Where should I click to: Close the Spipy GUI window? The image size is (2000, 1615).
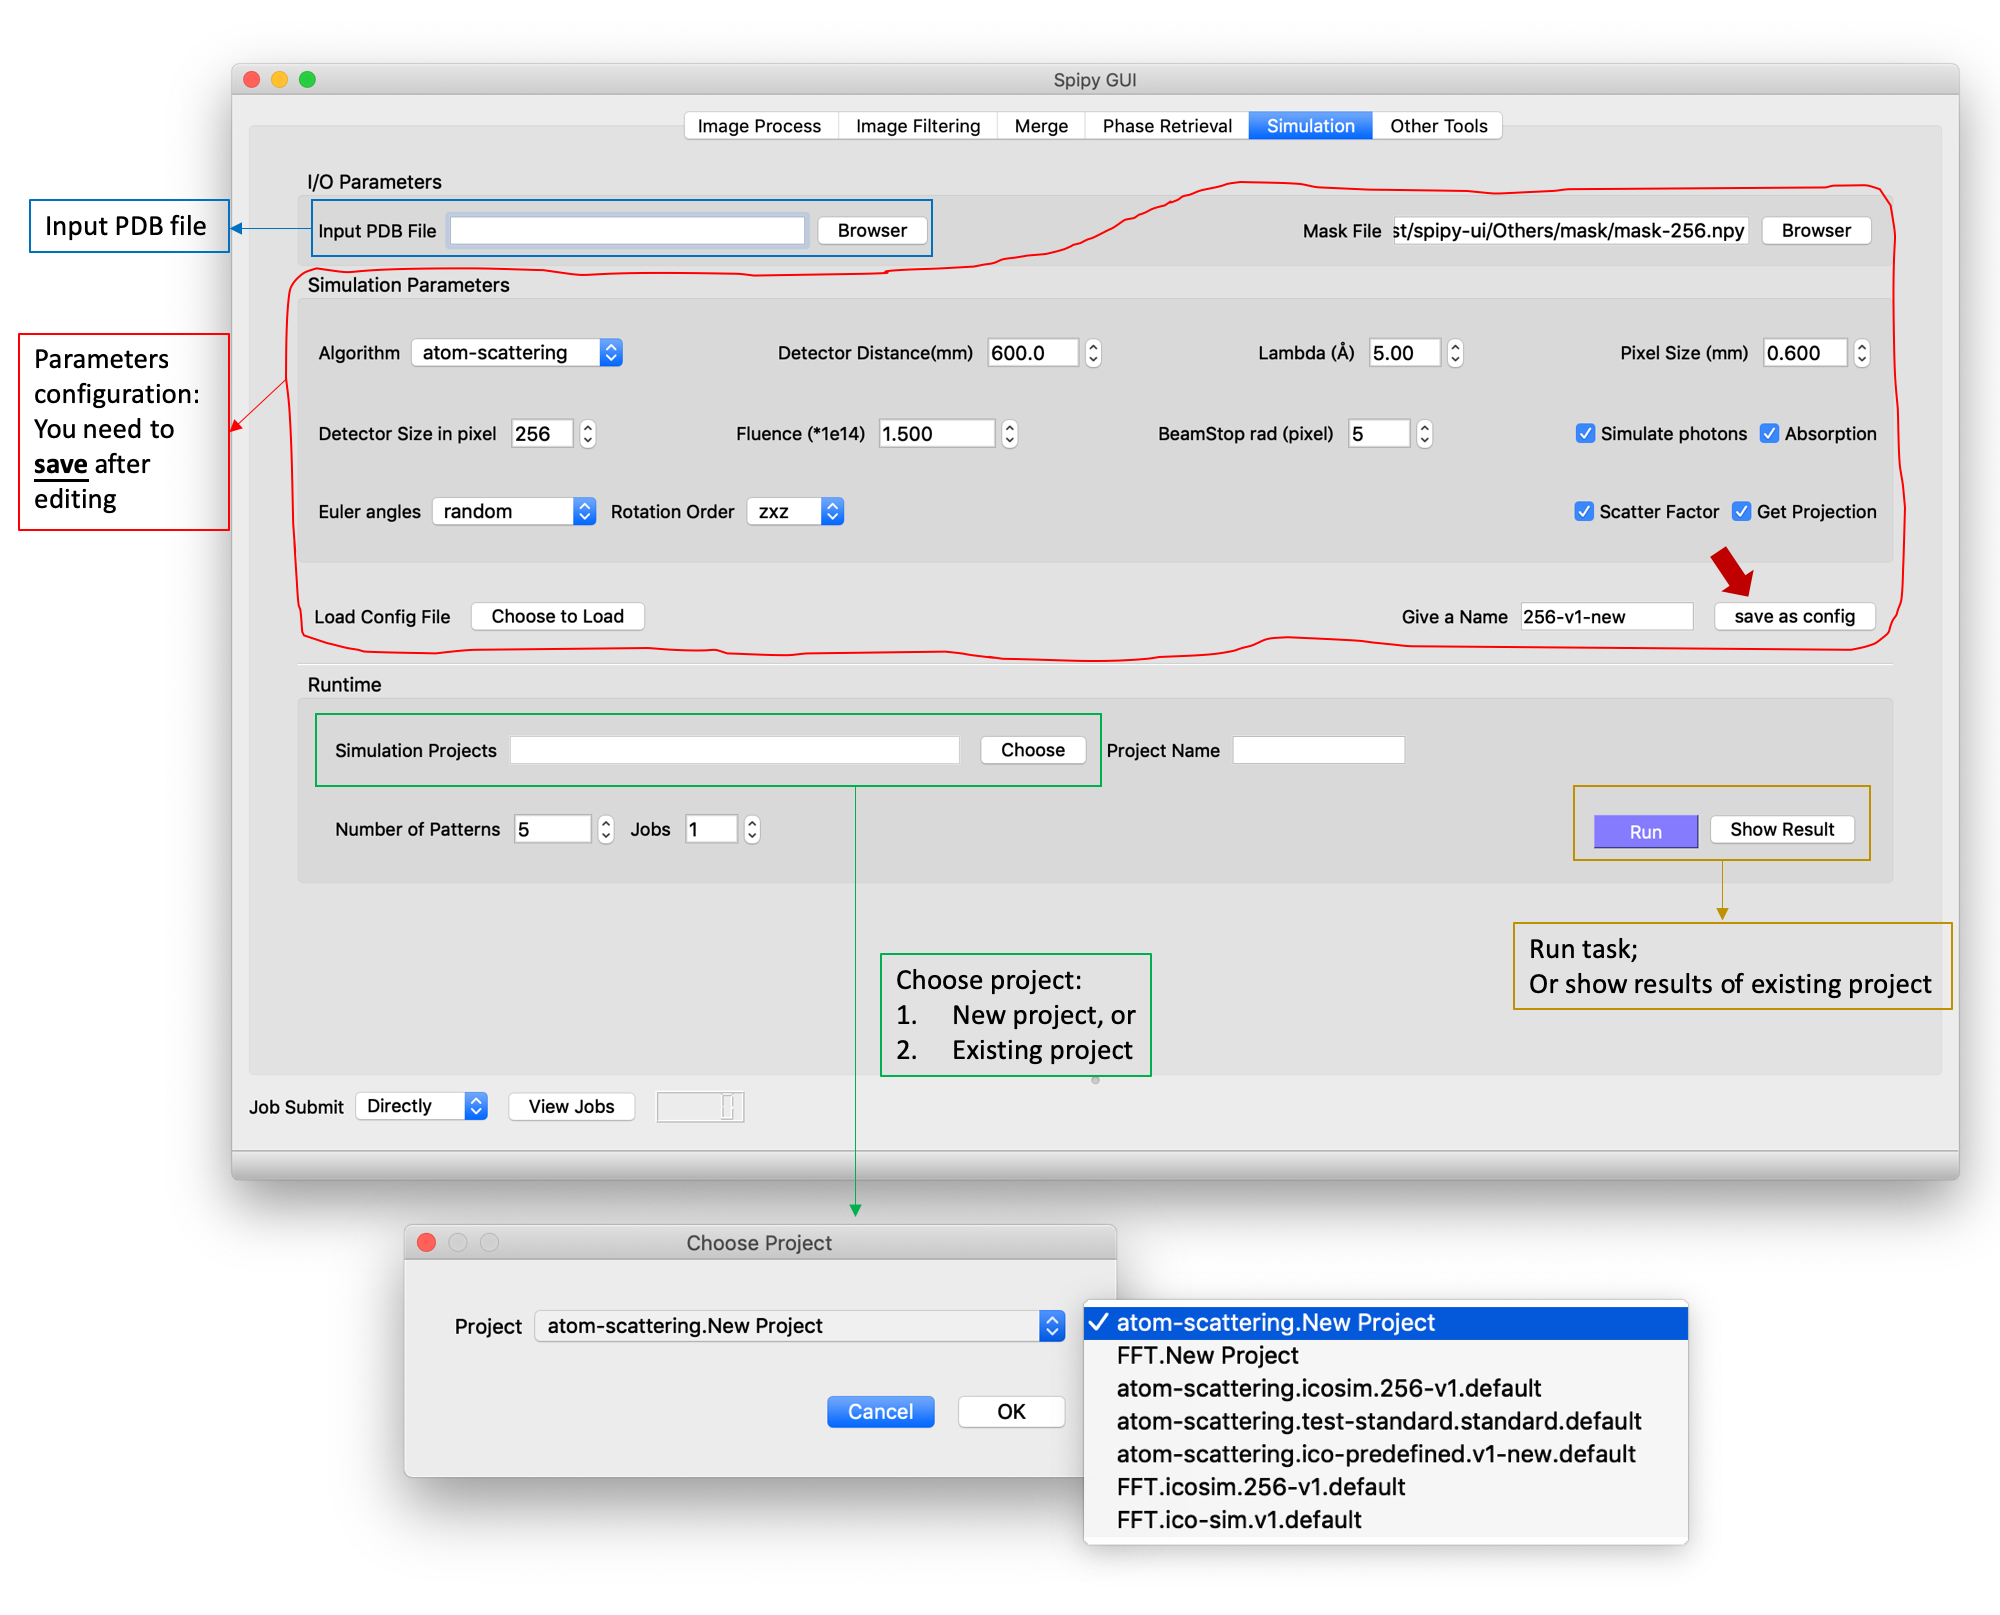point(252,79)
